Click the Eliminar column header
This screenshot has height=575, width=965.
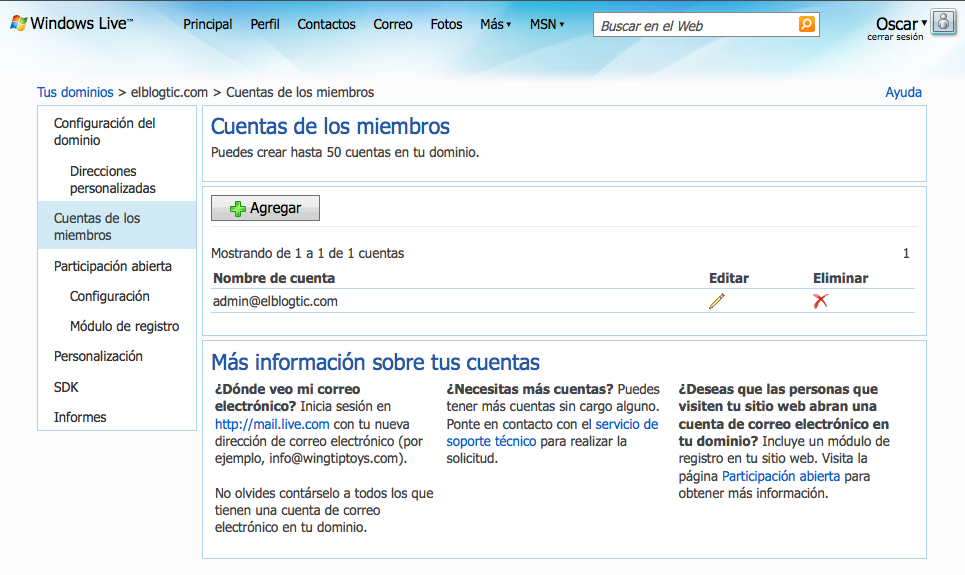(x=840, y=278)
